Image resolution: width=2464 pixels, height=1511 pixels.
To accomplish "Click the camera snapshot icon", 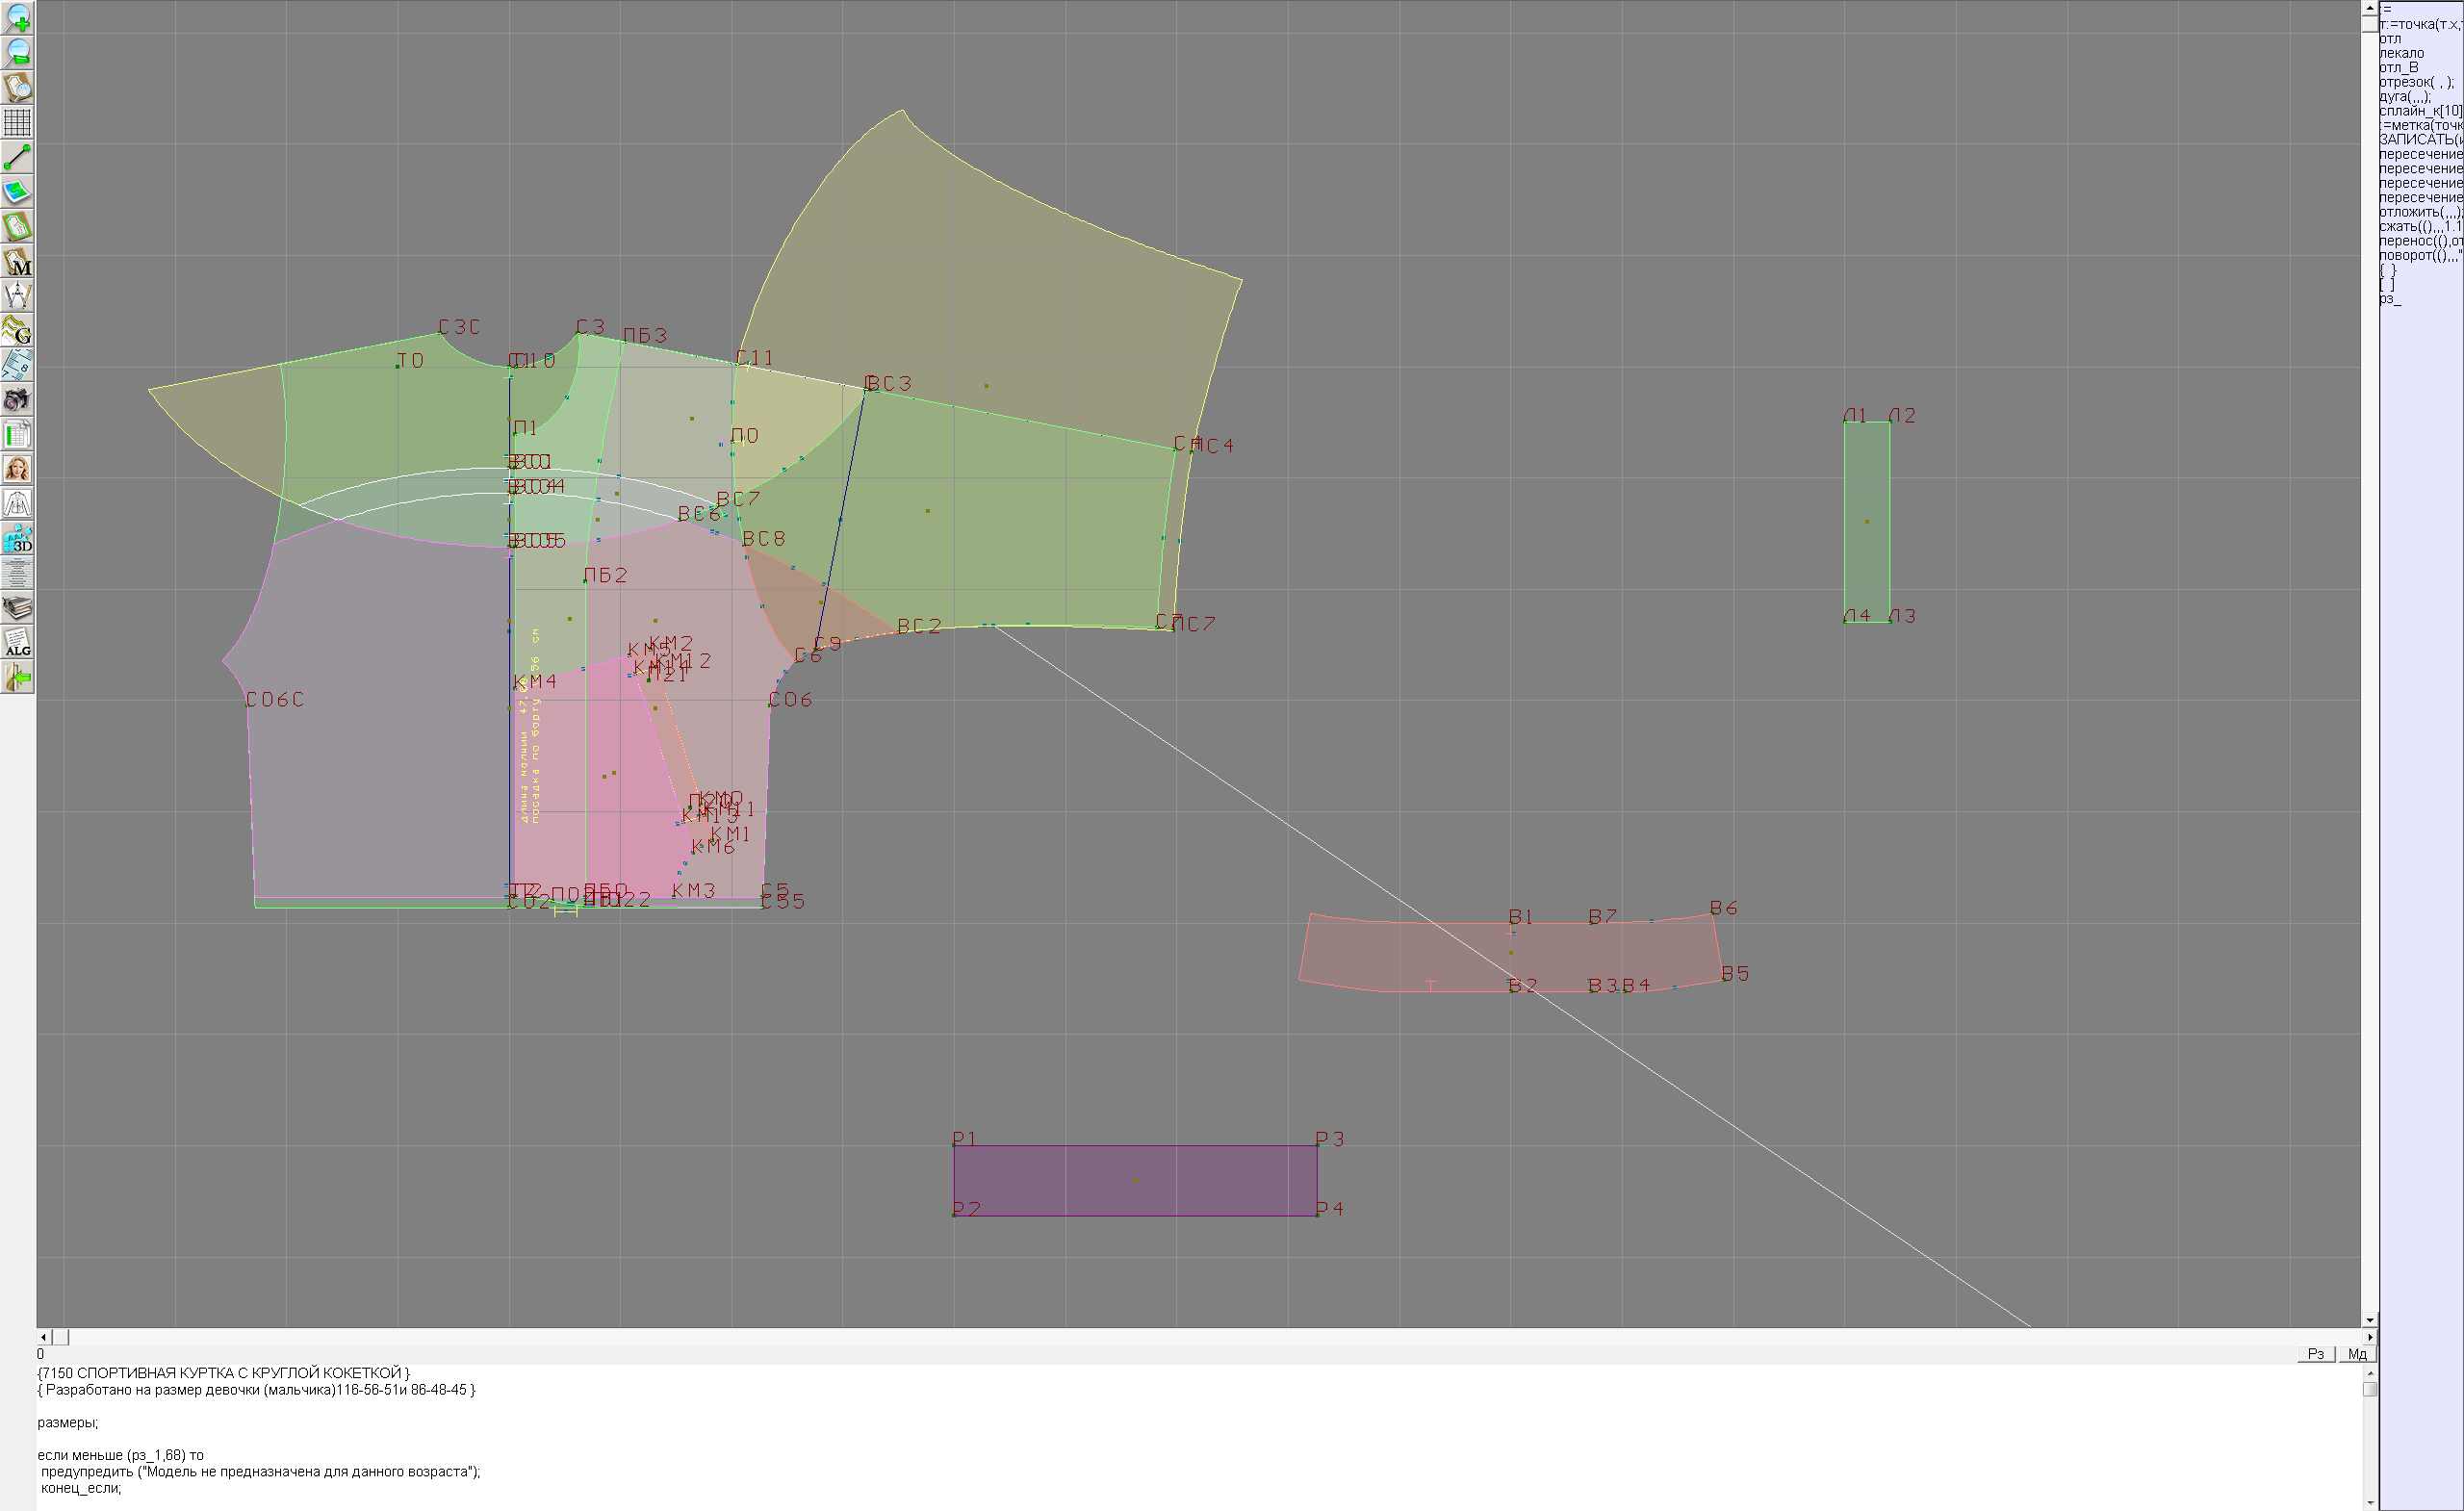I will pos(18,400).
